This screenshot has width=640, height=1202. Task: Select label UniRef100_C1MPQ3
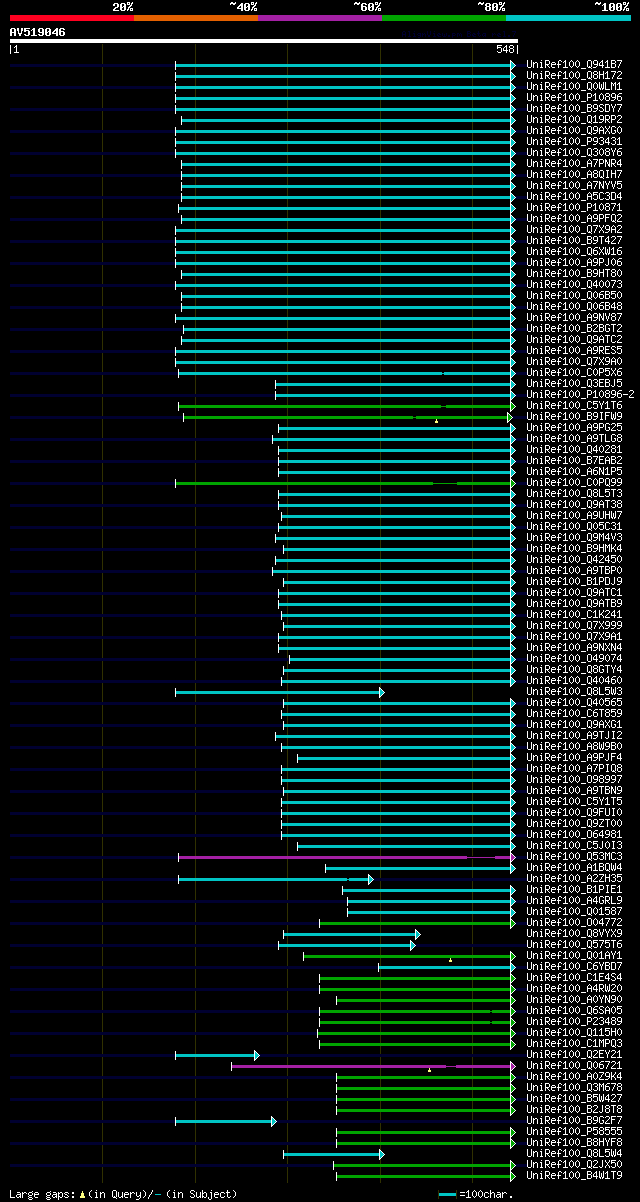(x=574, y=1043)
